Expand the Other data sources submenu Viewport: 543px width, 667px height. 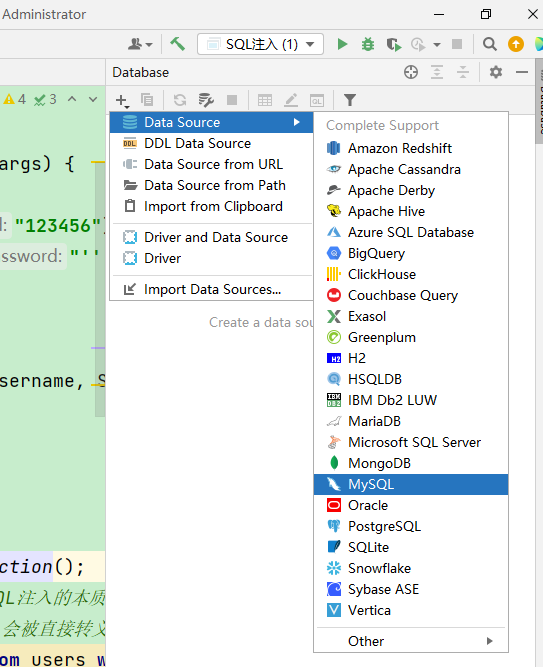click(x=411, y=641)
